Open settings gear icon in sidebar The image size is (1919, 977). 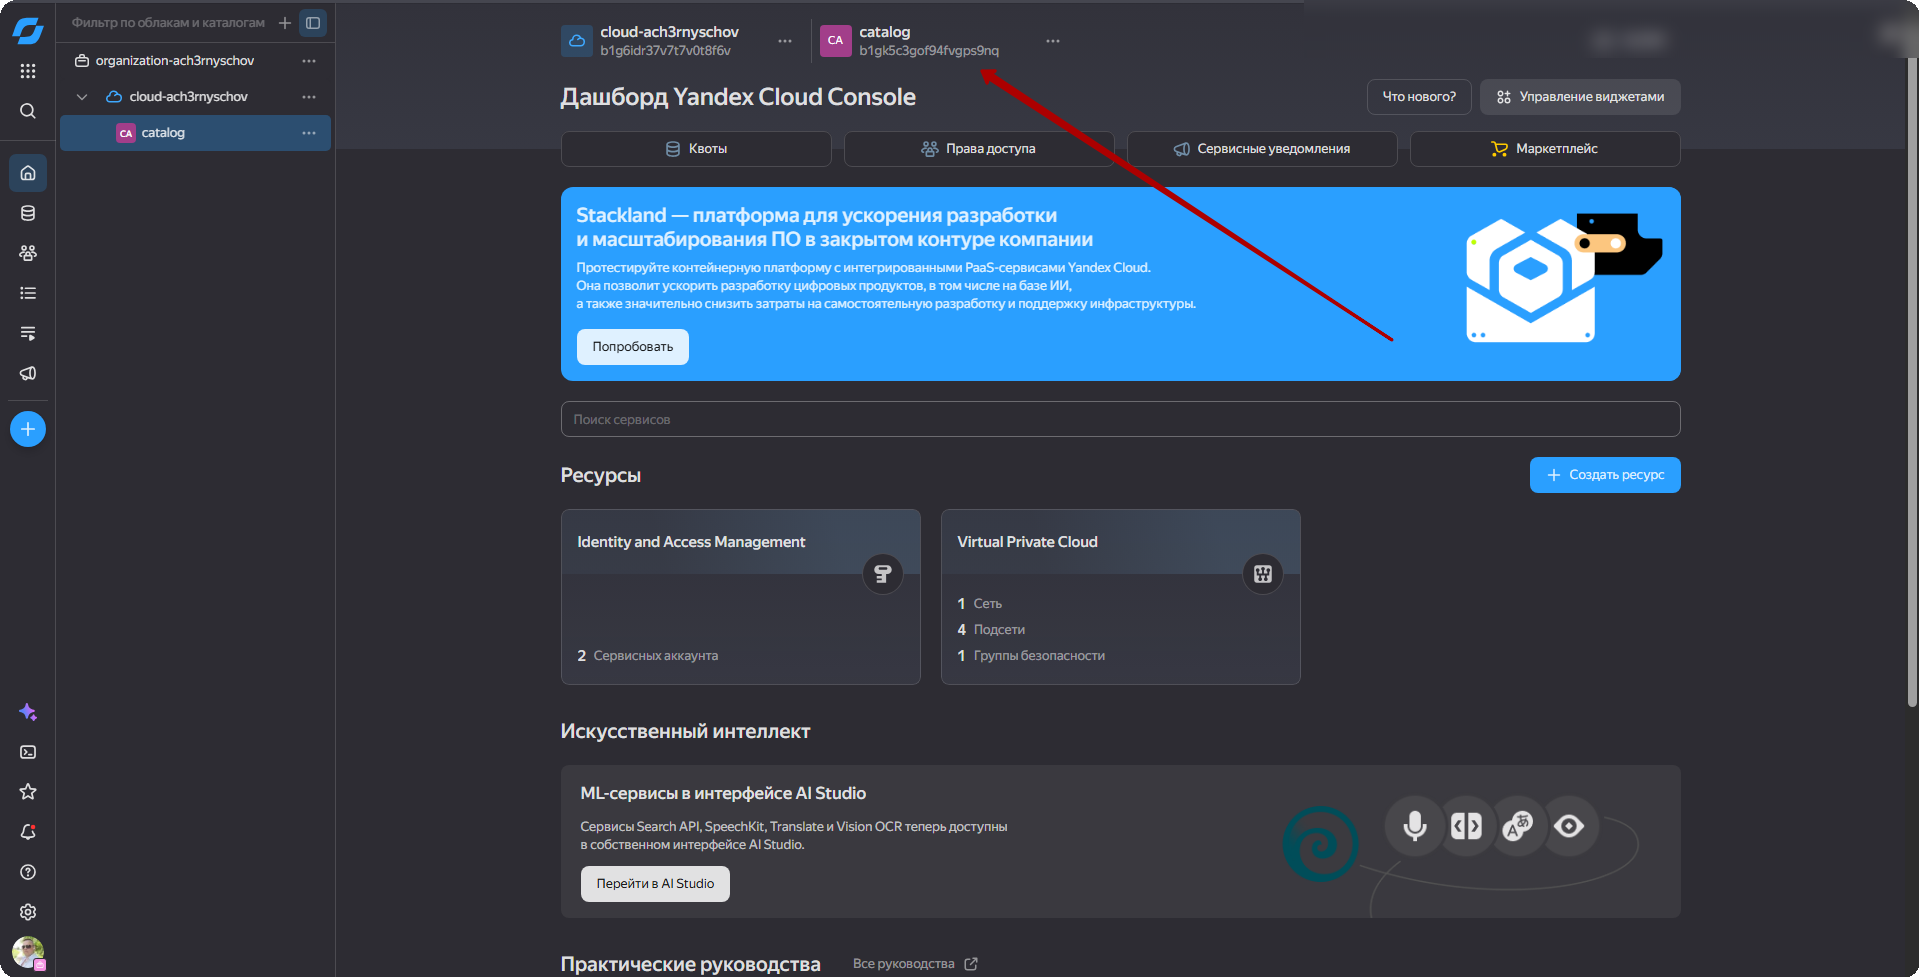tap(28, 912)
